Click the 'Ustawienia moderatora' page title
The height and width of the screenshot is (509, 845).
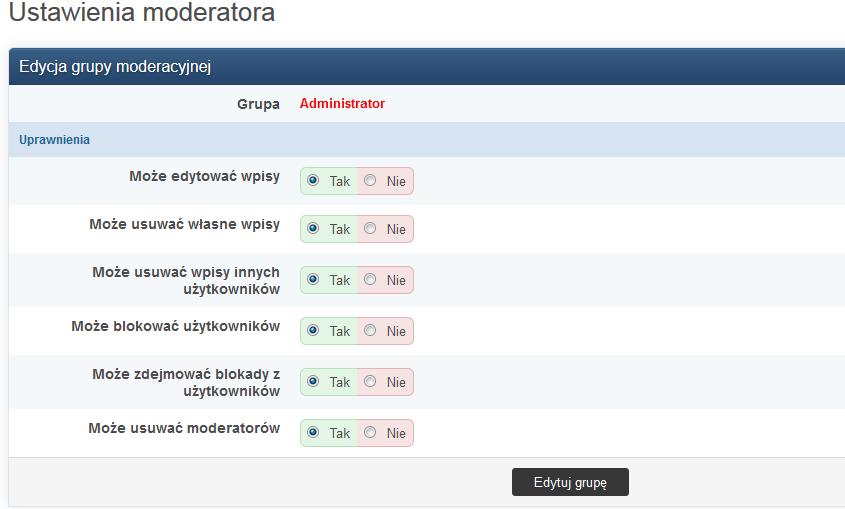click(141, 14)
